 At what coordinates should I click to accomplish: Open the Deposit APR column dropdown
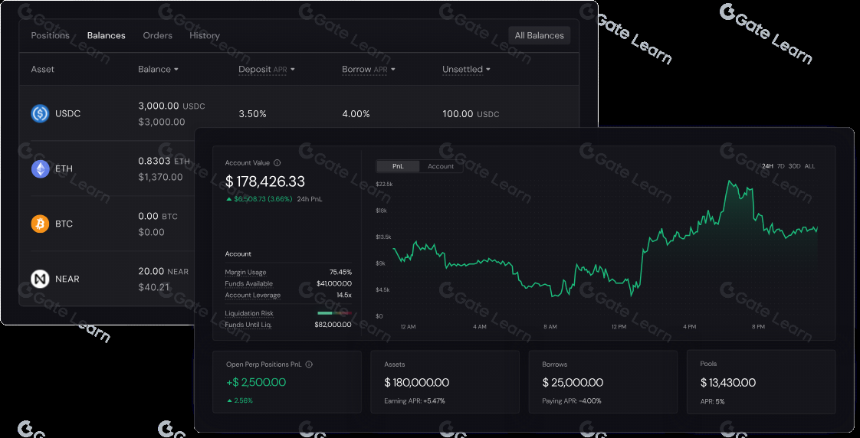coord(267,70)
